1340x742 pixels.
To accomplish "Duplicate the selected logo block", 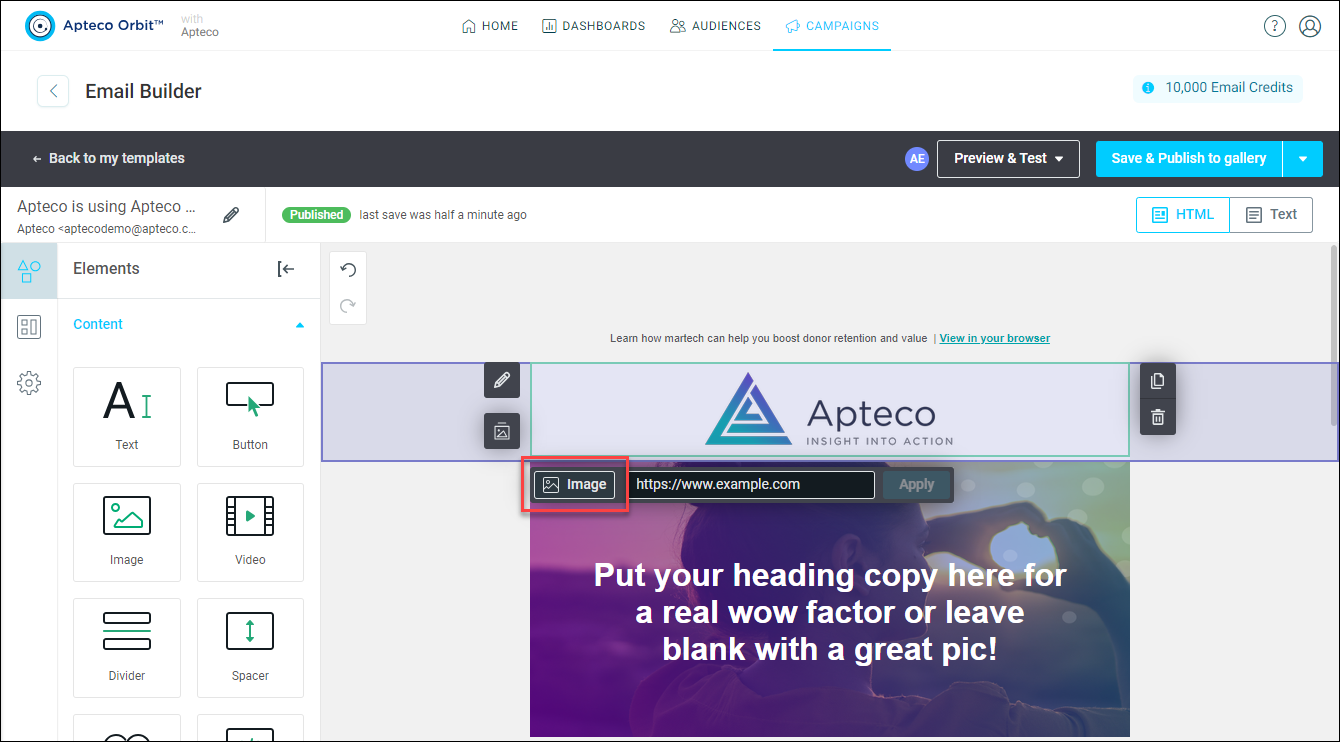I will (1158, 381).
